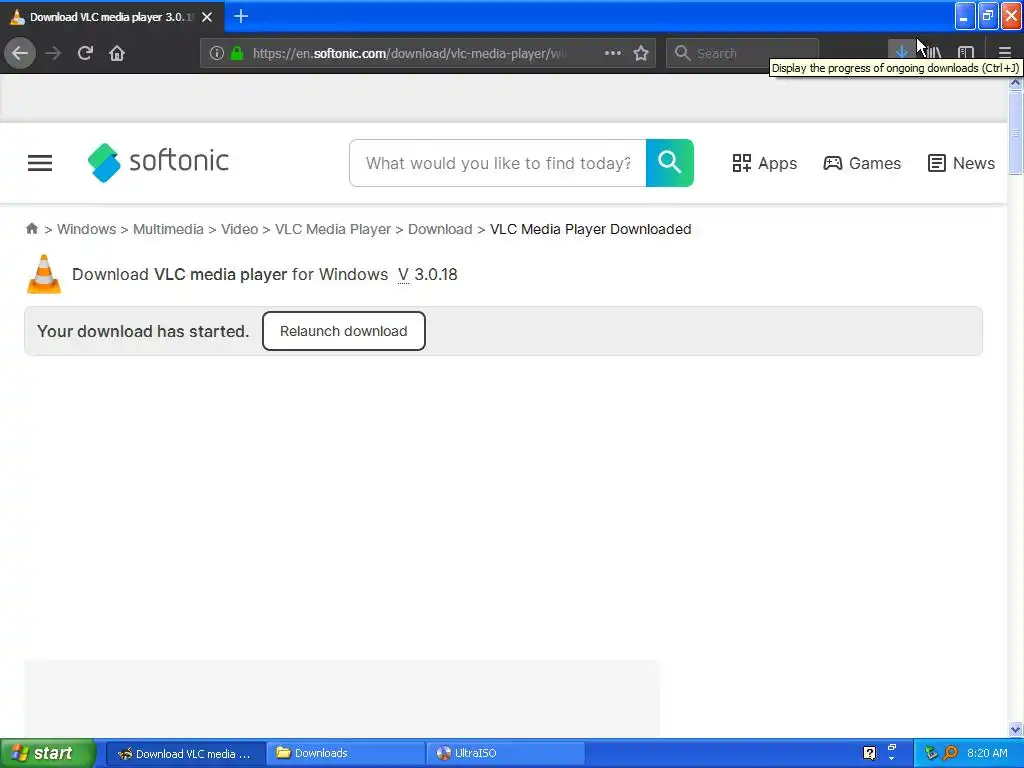Screen dimensions: 1024x768
Task: Click the page scrollbar up arrow
Action: [x=1015, y=83]
